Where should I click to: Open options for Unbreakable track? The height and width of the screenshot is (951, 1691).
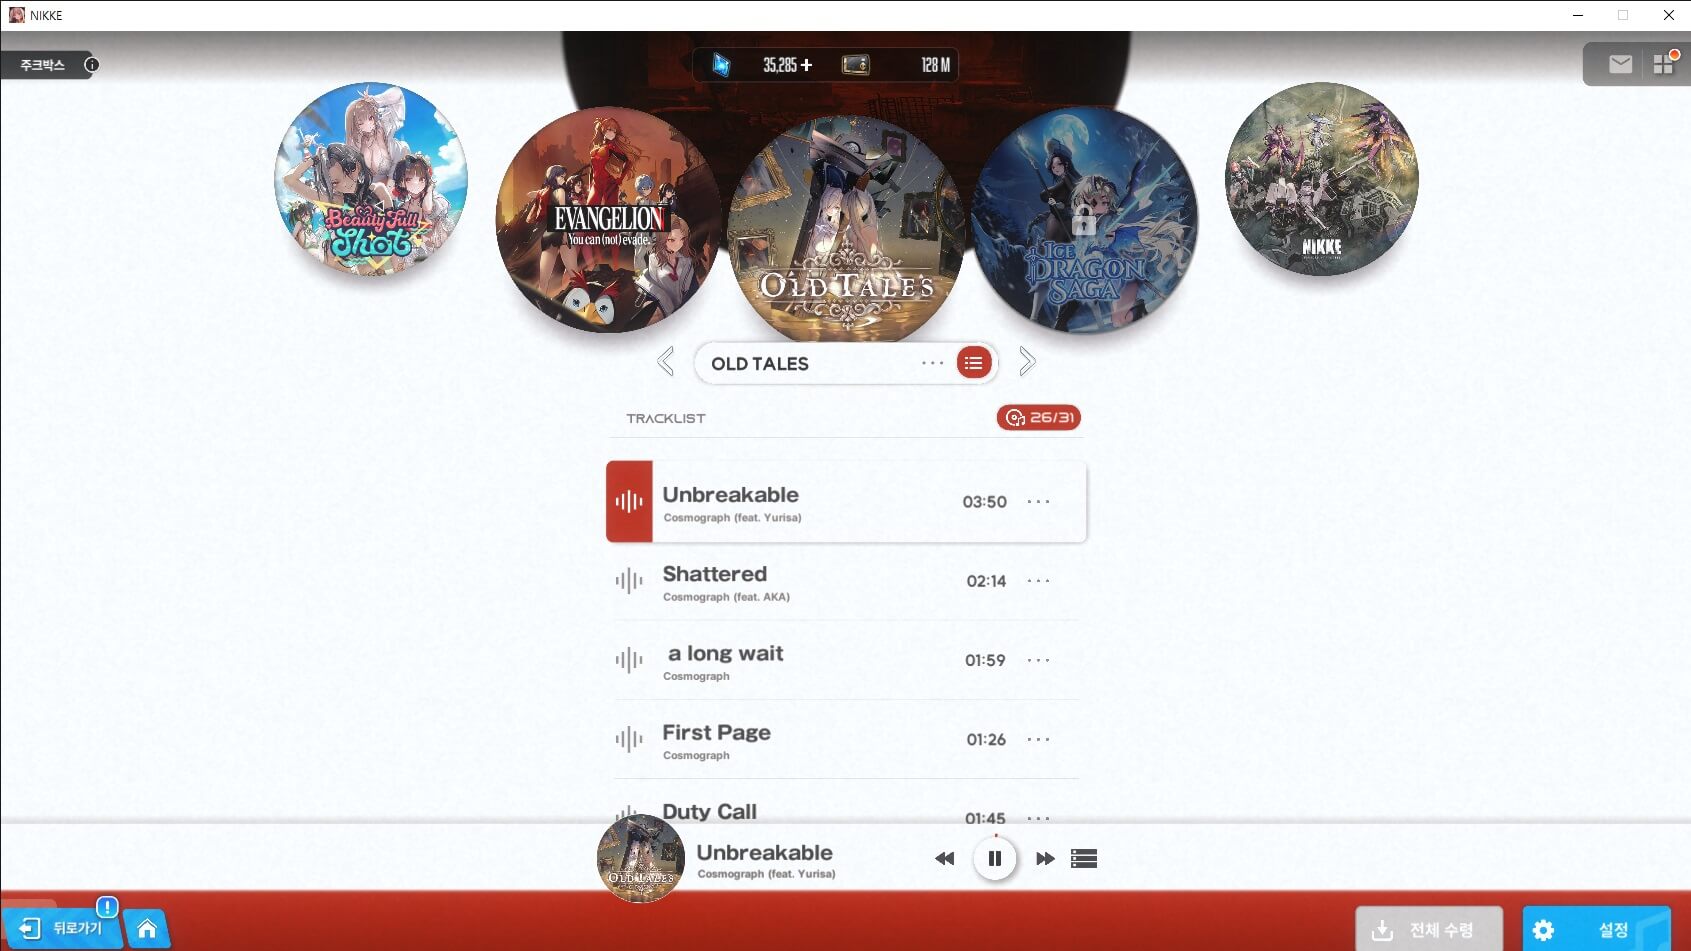[1039, 502]
